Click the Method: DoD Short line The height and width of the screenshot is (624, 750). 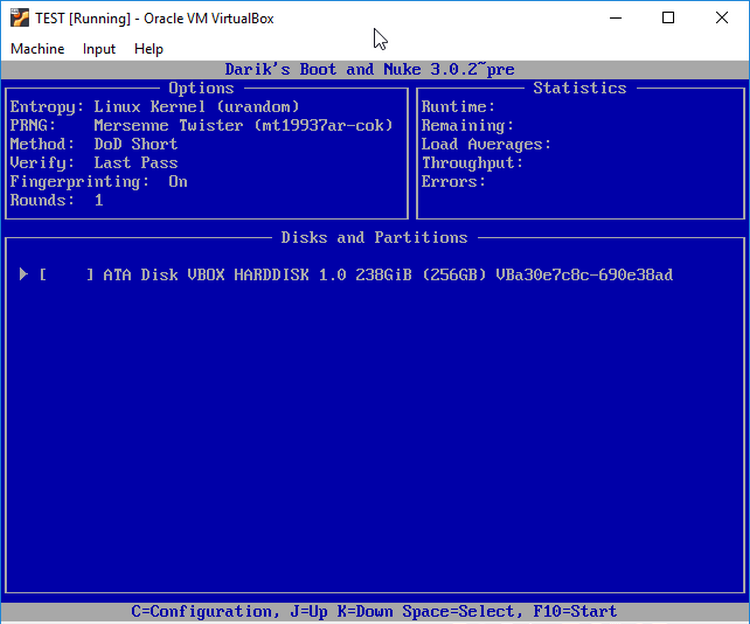coord(94,144)
